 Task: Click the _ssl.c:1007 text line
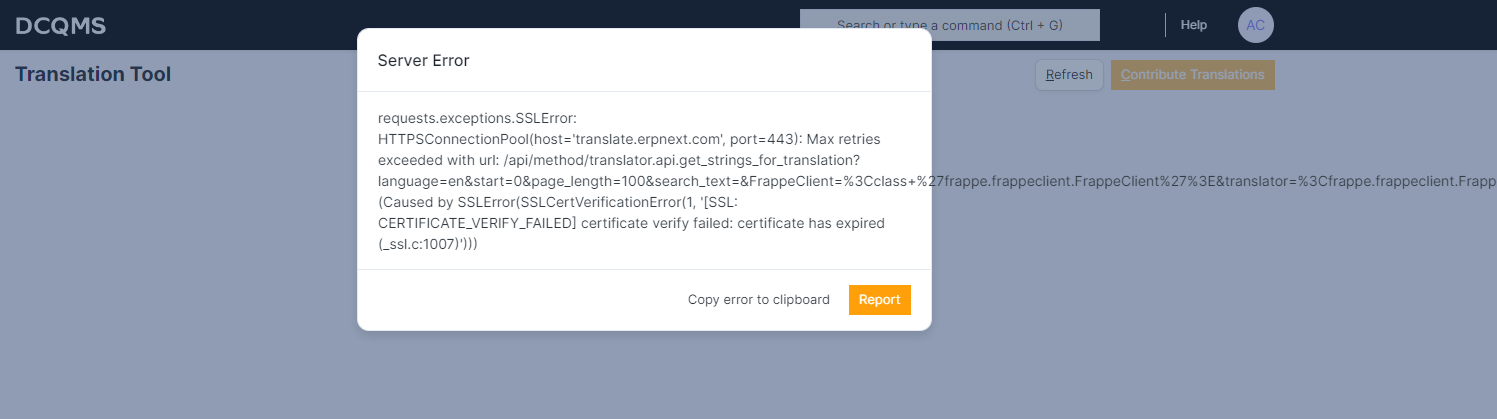point(428,244)
